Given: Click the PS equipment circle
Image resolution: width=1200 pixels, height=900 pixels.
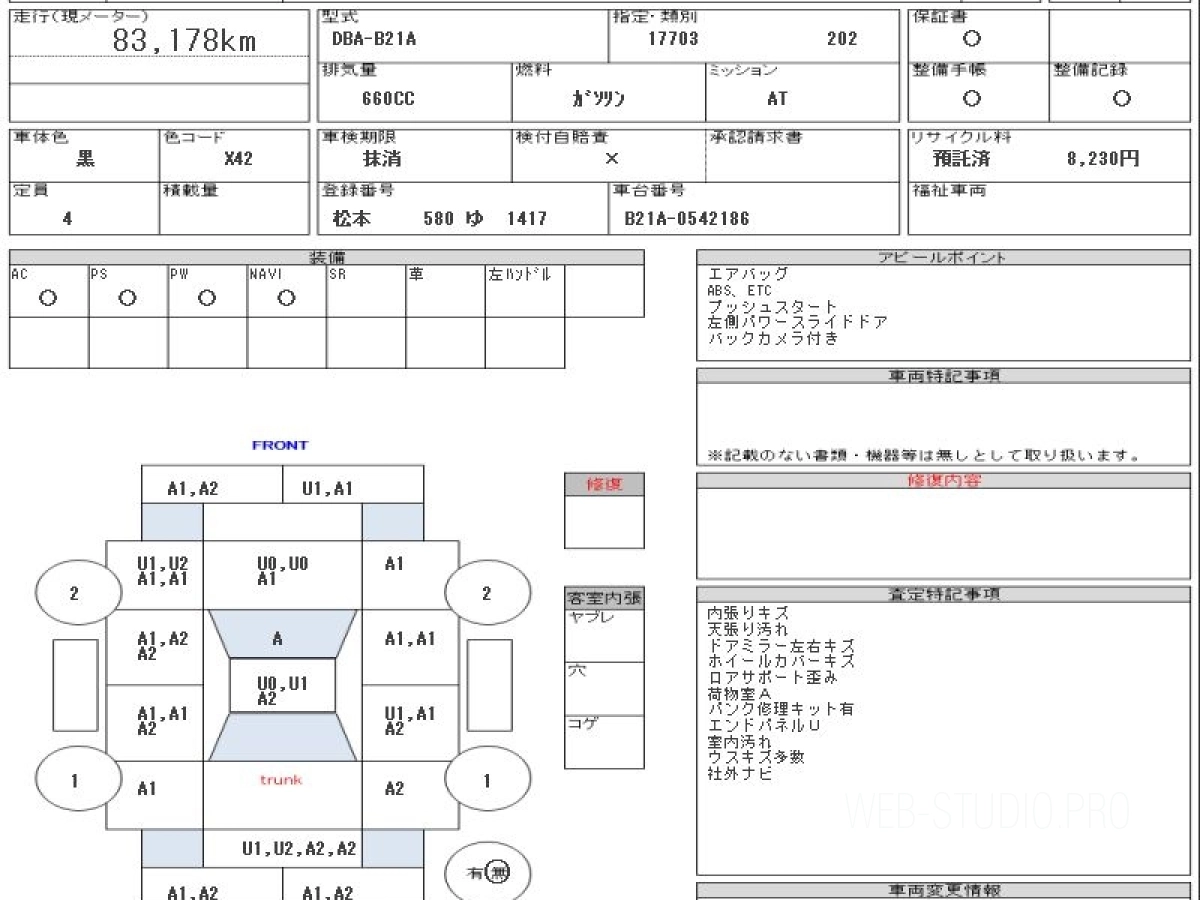Looking at the screenshot, I should click(127, 298).
